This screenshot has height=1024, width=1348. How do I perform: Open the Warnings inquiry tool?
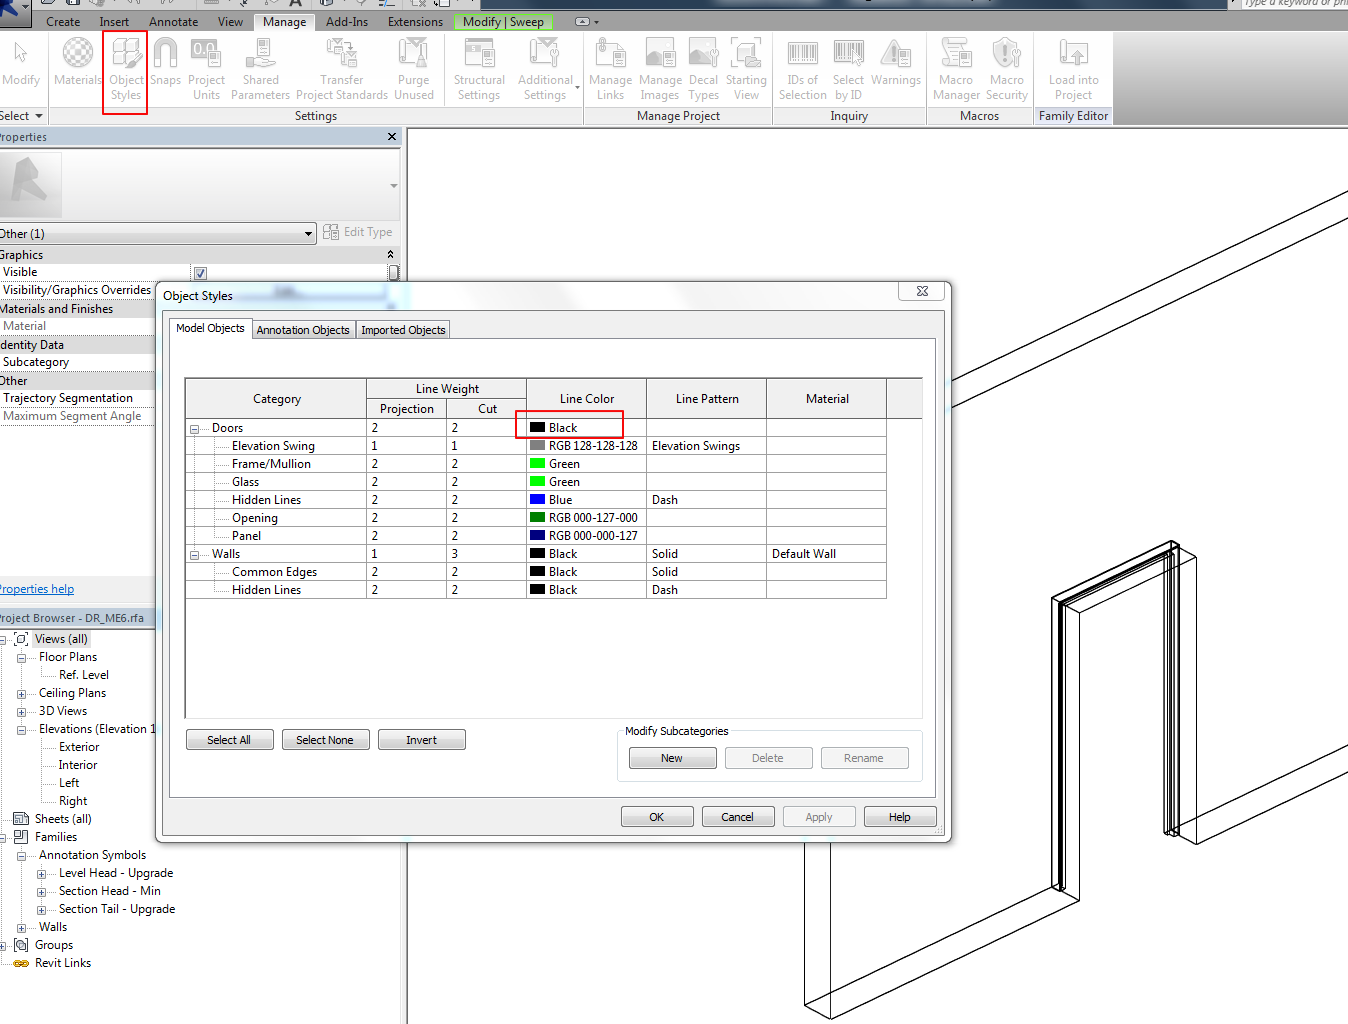pos(896,66)
